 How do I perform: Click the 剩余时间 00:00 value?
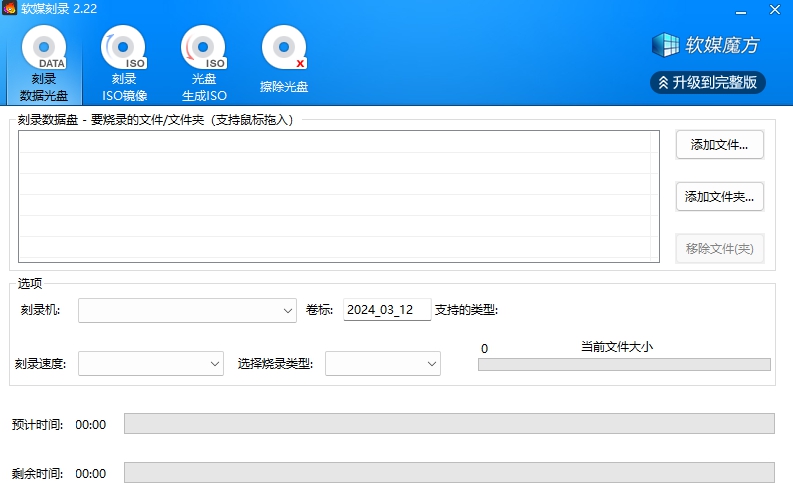(91, 473)
